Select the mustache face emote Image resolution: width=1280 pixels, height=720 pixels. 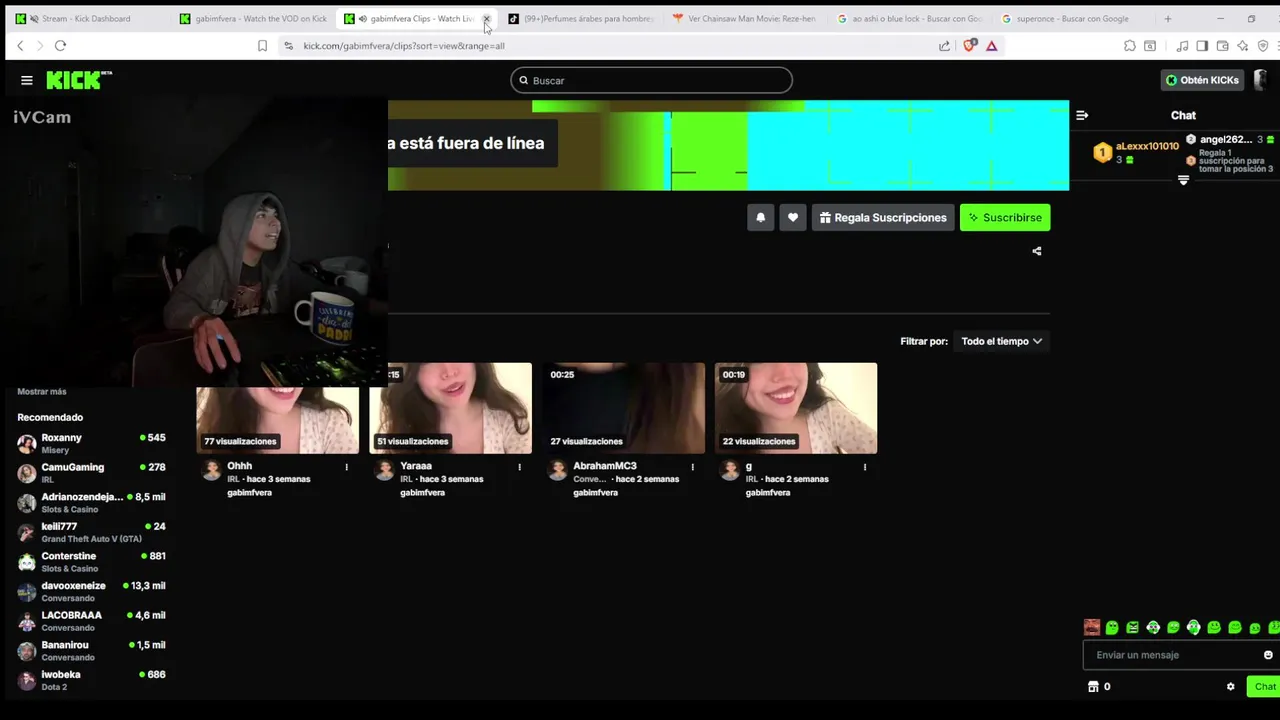tap(1092, 627)
